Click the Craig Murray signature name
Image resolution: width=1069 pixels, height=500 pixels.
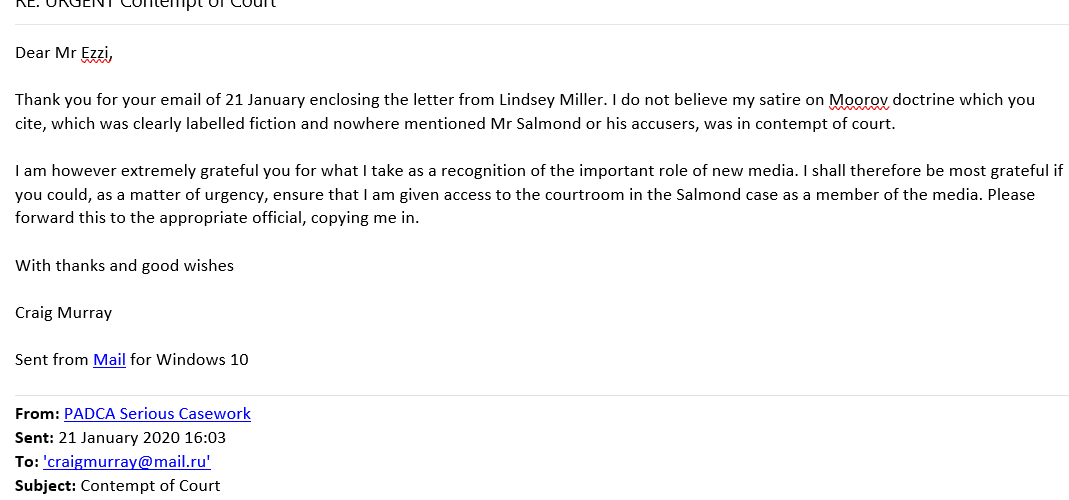(x=63, y=313)
